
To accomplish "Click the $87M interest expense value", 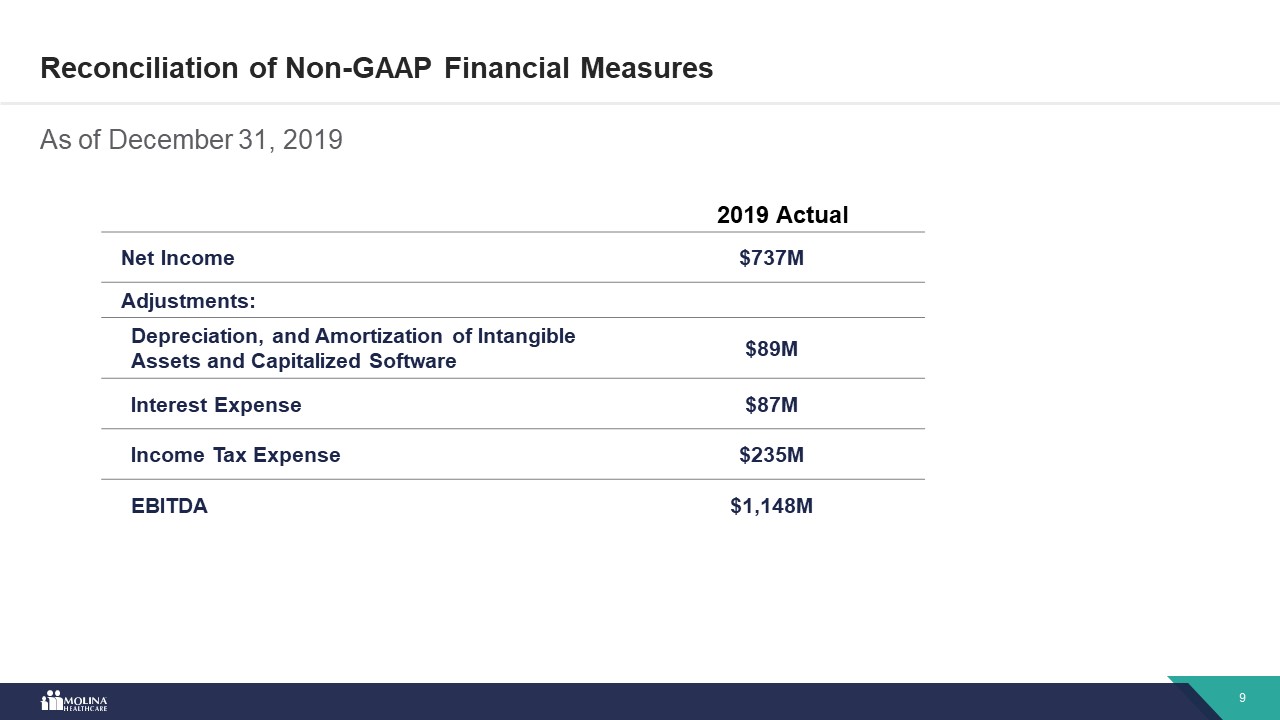I will [772, 405].
